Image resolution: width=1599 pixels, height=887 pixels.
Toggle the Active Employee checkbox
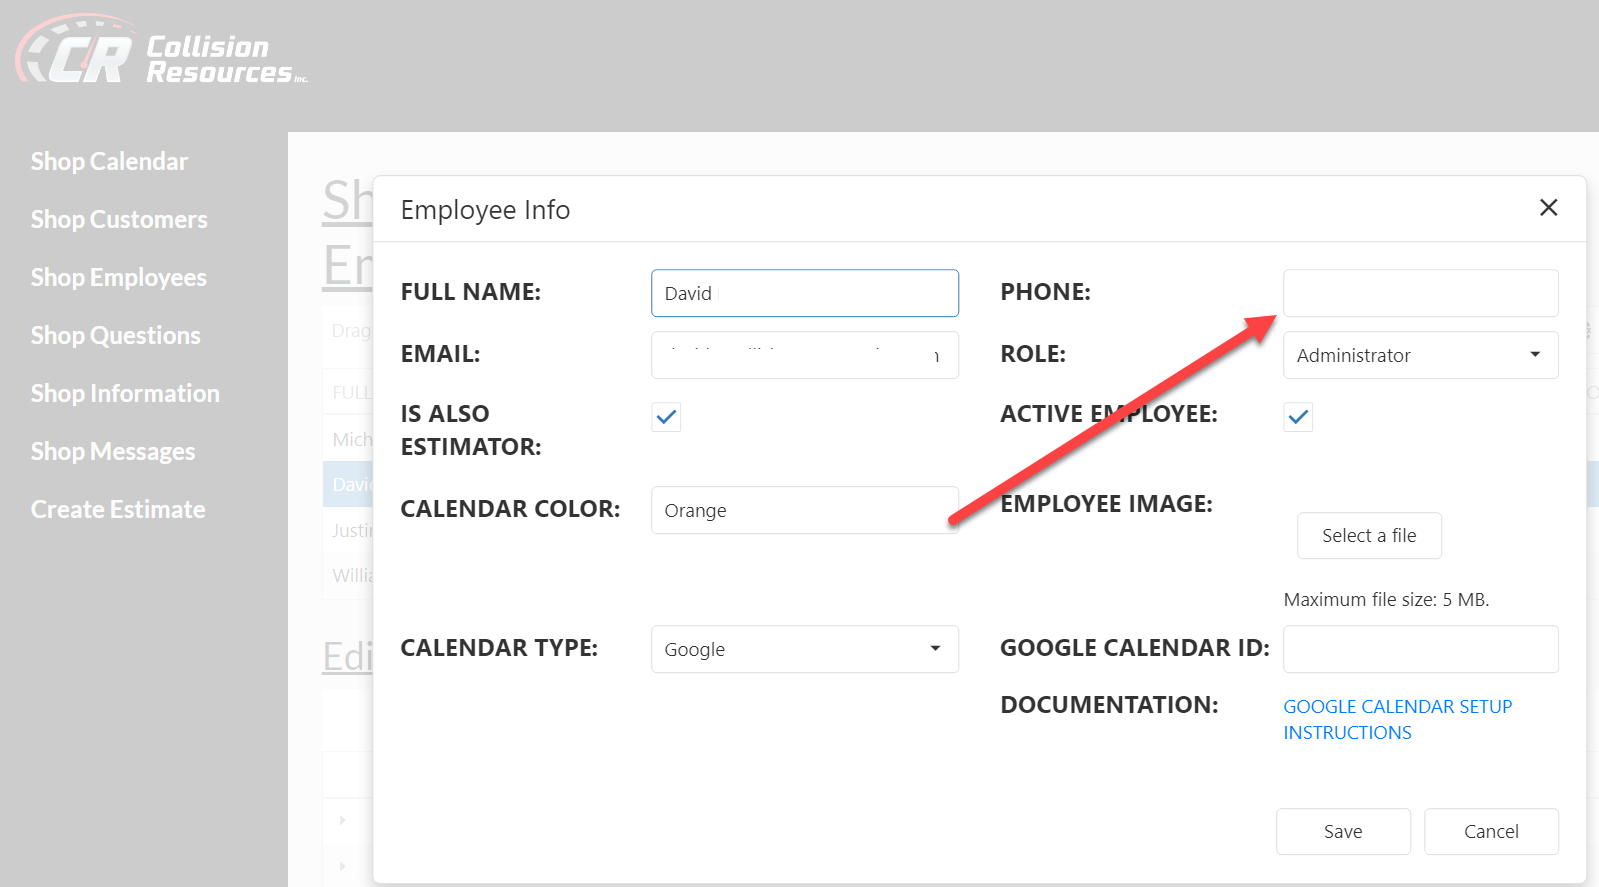(1298, 417)
